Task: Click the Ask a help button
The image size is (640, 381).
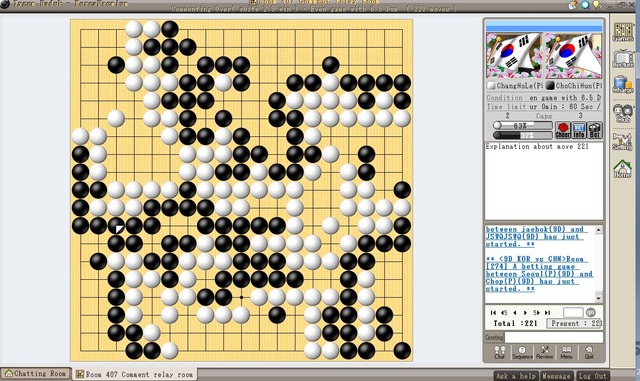Action: point(516,376)
